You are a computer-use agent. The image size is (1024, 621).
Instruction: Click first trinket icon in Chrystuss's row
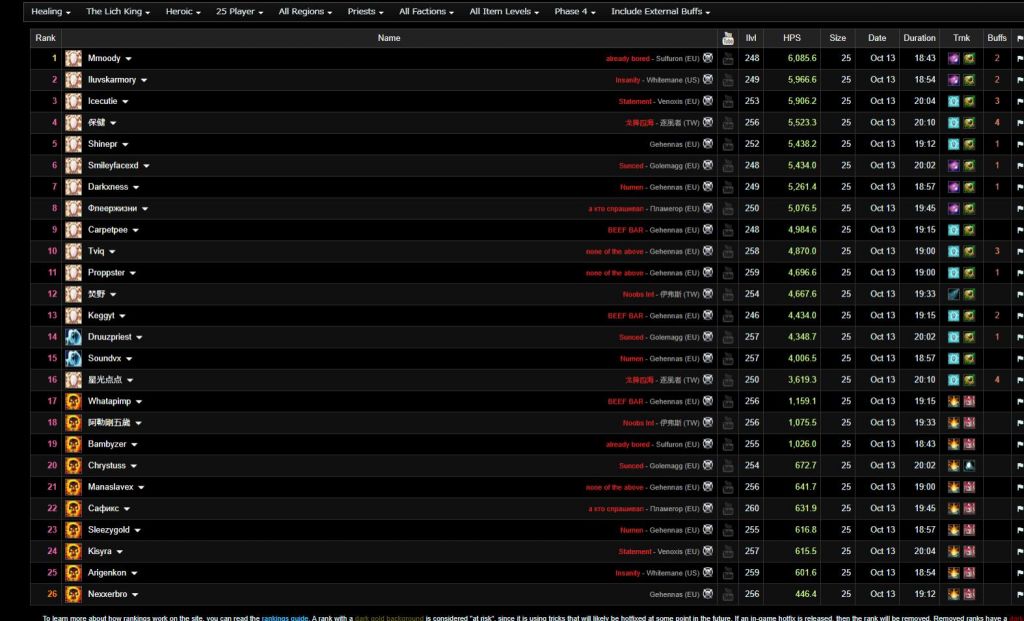pos(954,465)
